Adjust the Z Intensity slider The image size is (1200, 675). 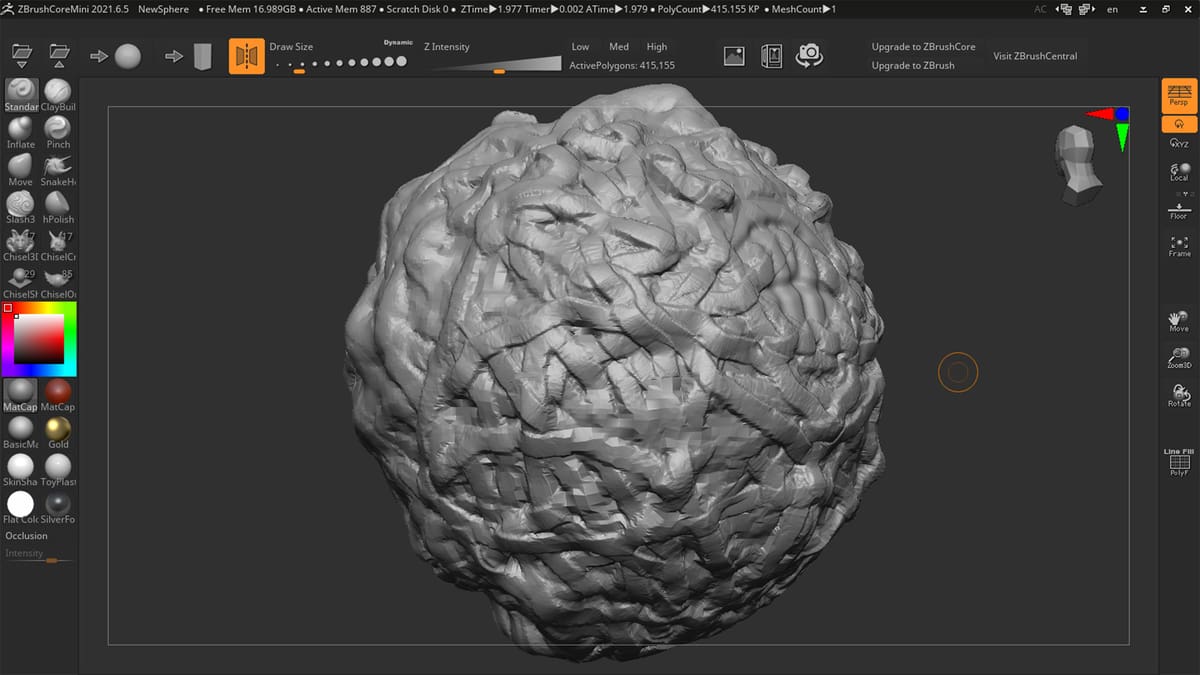click(497, 63)
